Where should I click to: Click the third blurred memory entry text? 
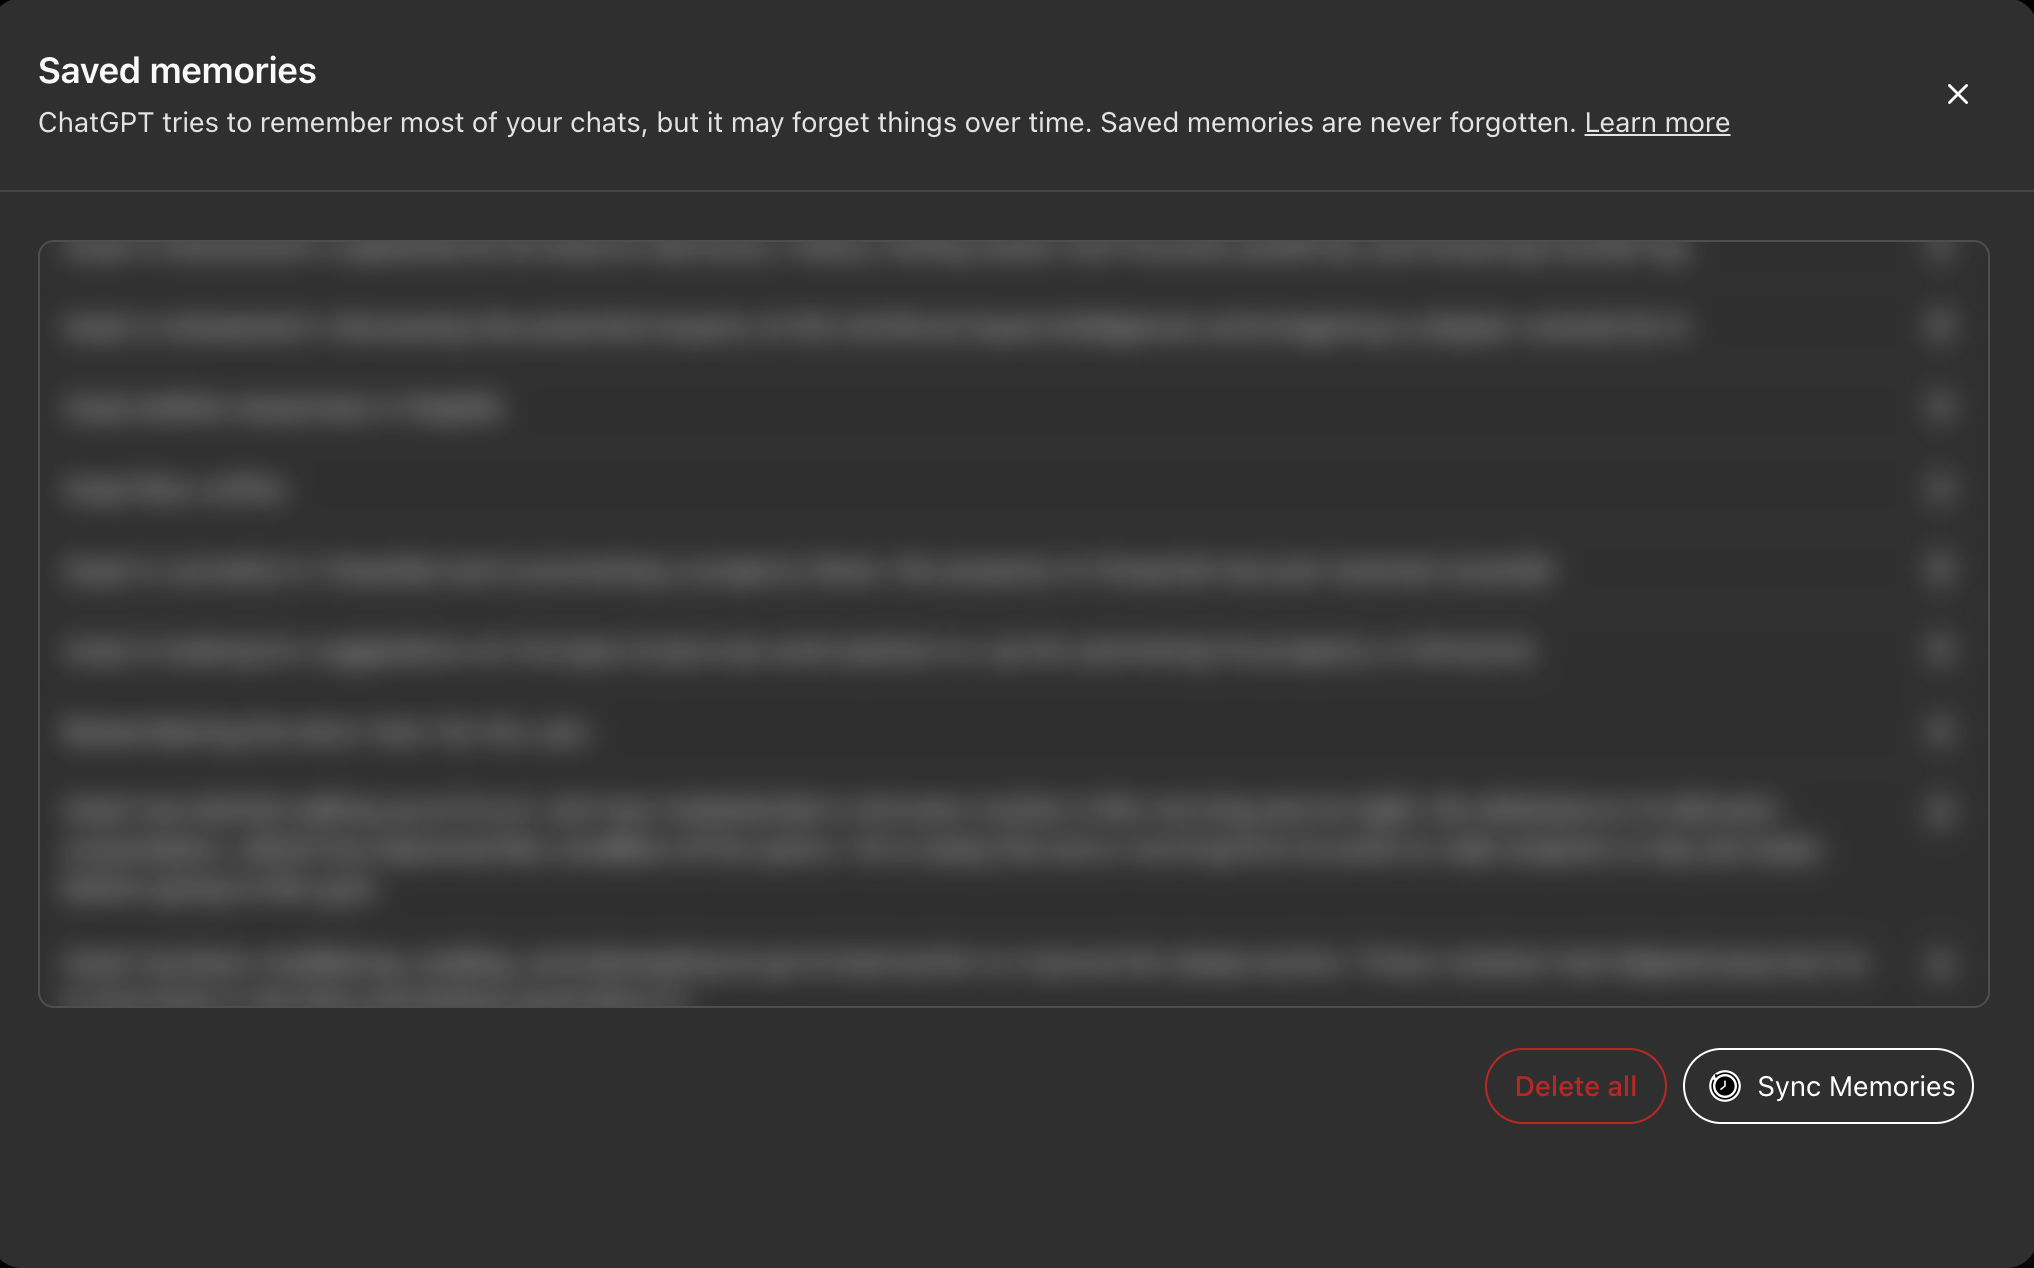click(x=283, y=408)
